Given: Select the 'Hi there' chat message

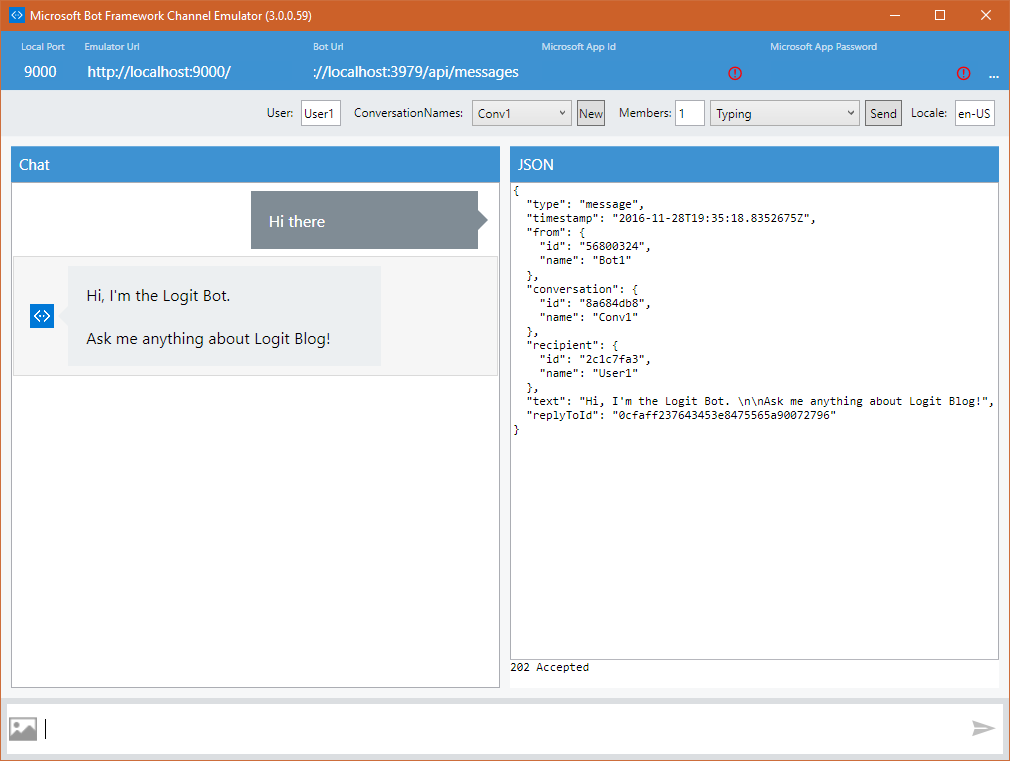Looking at the screenshot, I should [x=369, y=220].
